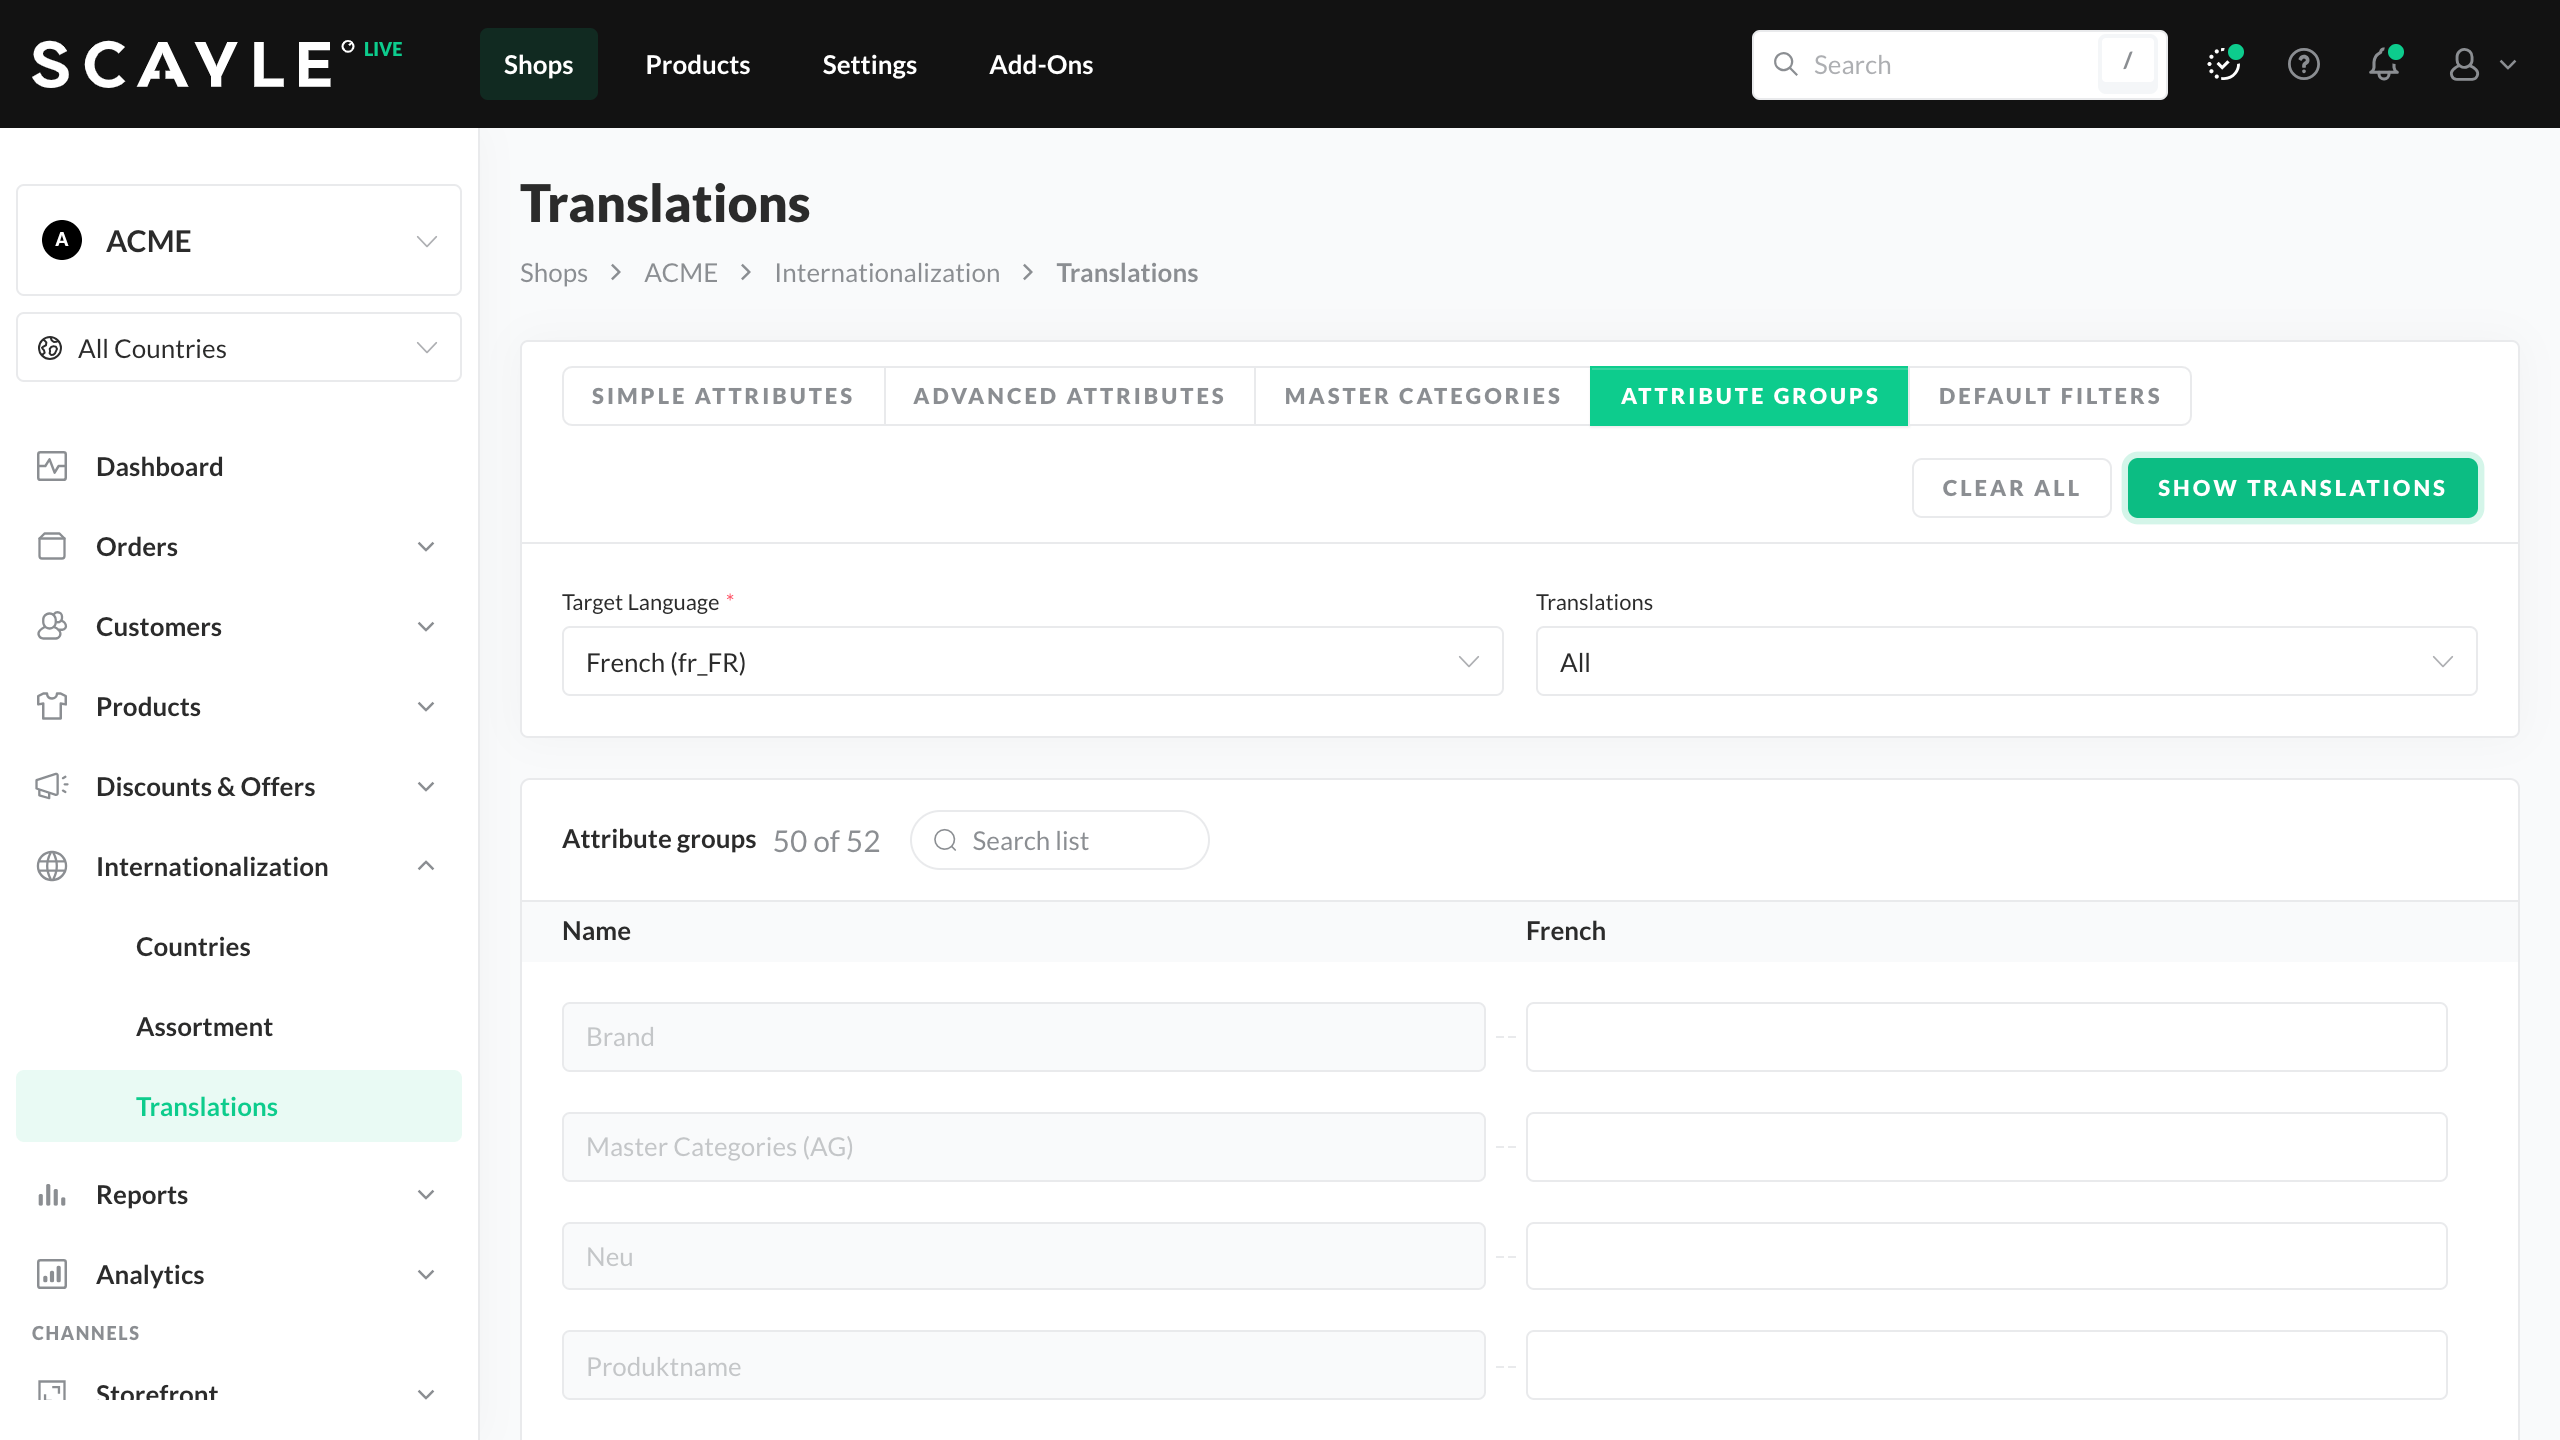Viewport: 2560px width, 1440px height.
Task: Open the Target Language dropdown
Action: coord(1032,662)
